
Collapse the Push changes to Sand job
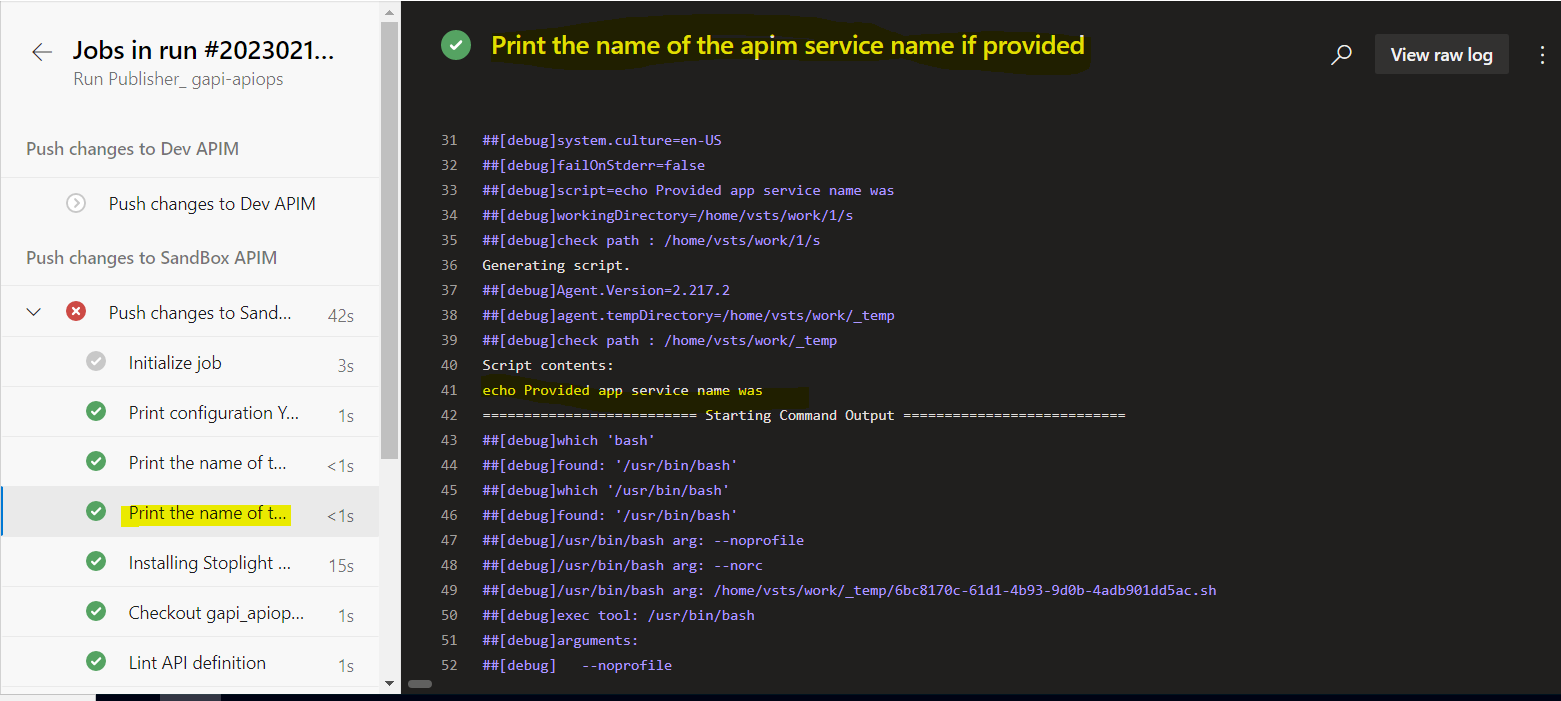[x=33, y=310]
